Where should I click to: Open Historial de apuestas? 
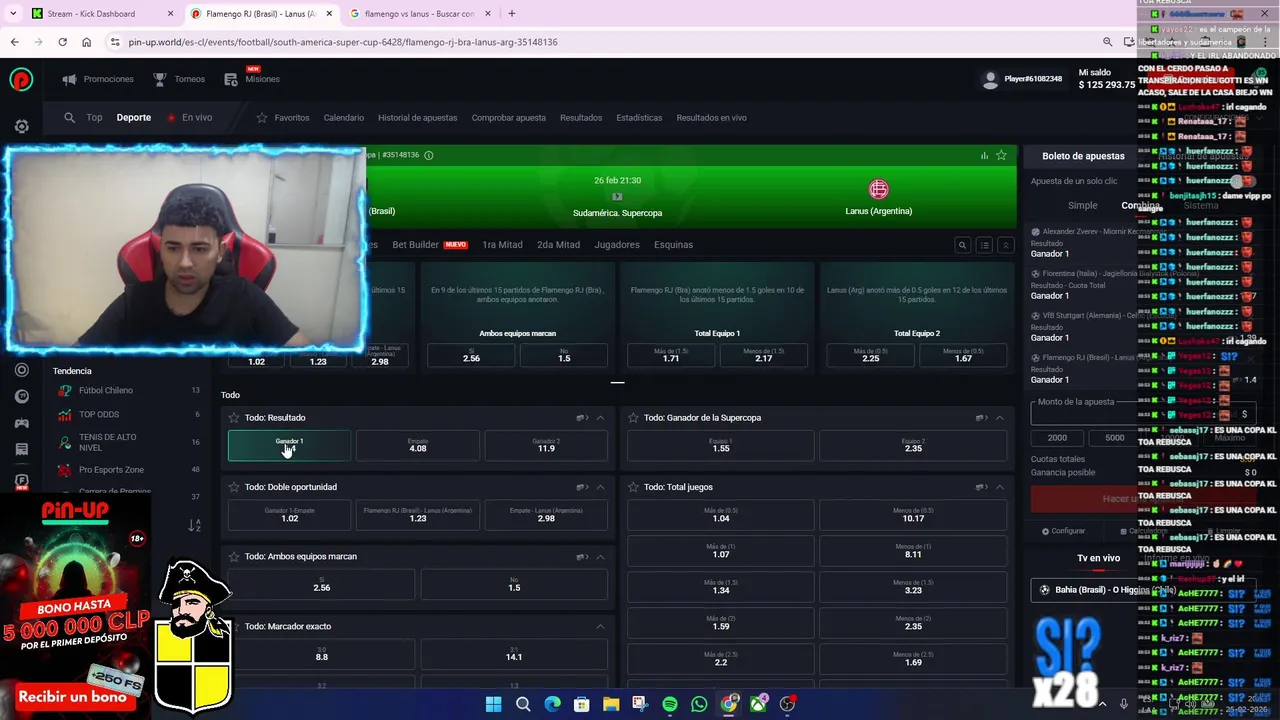pos(417,117)
